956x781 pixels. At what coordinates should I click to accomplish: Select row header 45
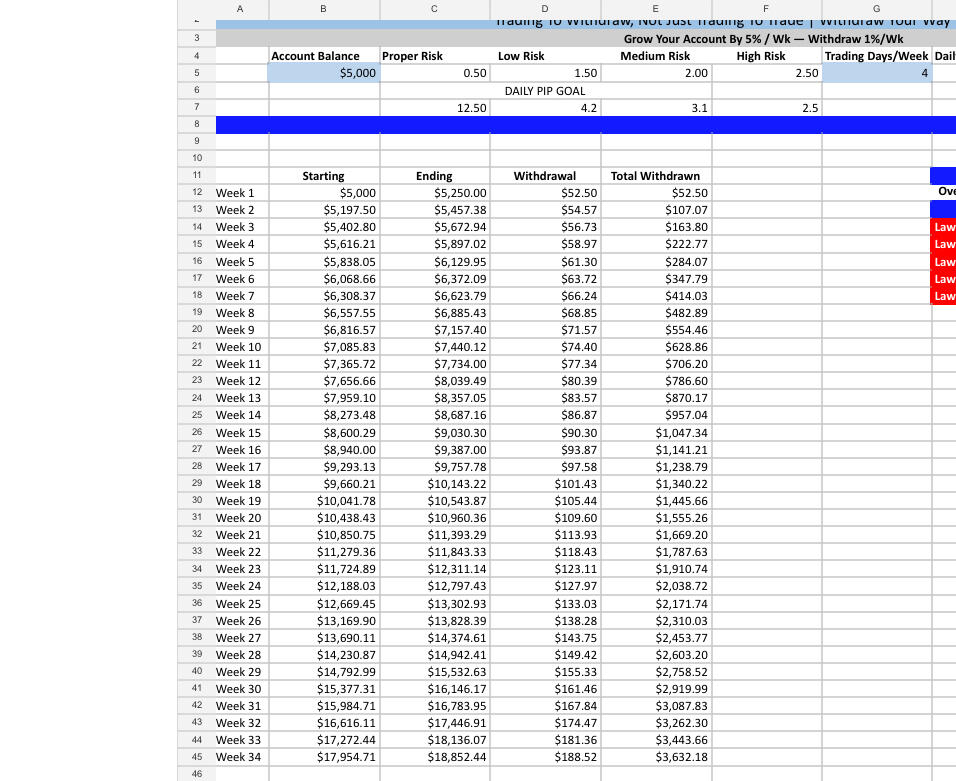tap(196, 757)
